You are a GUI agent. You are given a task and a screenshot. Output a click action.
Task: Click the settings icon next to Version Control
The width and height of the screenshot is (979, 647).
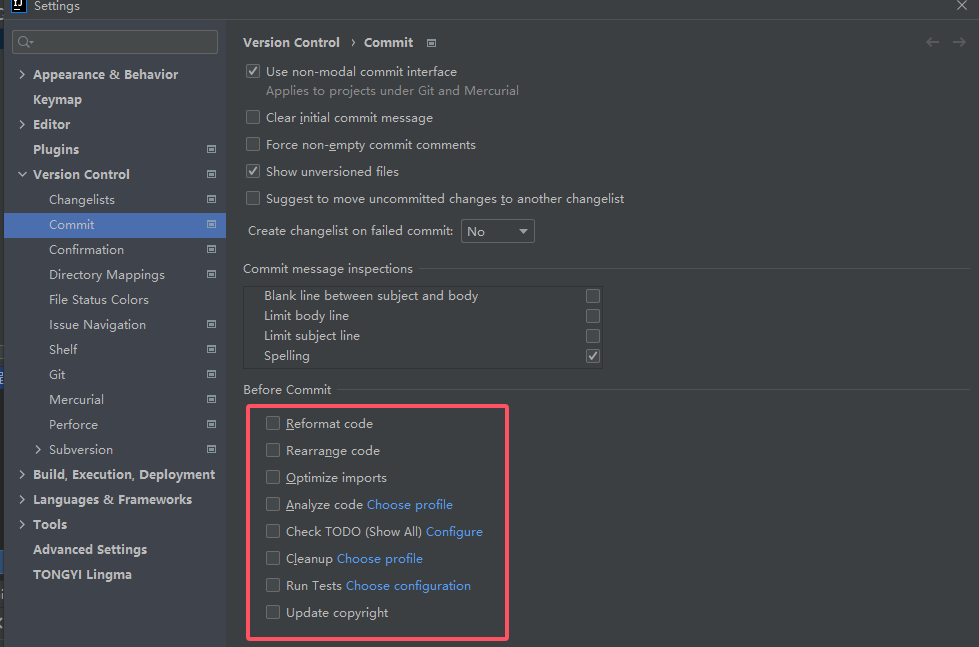point(210,174)
